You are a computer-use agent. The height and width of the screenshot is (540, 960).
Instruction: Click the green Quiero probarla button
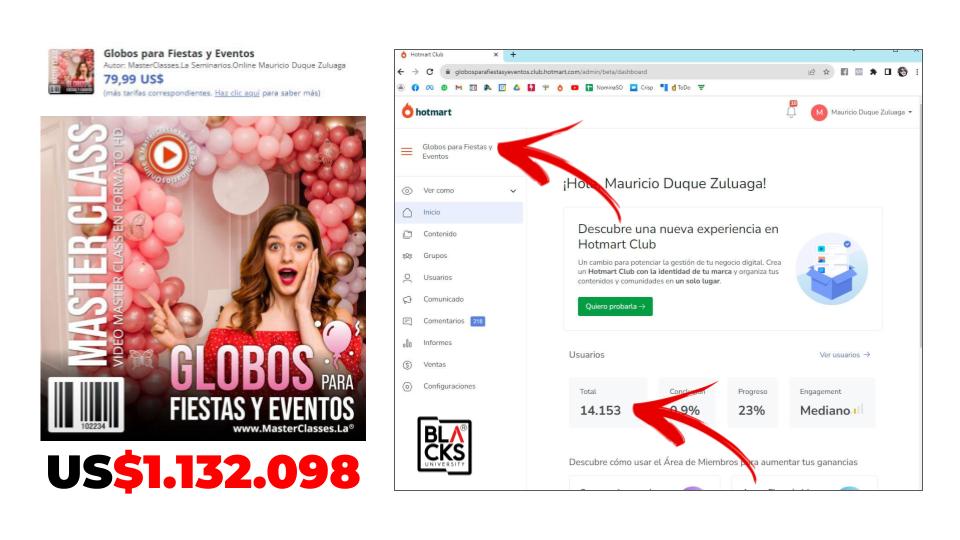615,306
